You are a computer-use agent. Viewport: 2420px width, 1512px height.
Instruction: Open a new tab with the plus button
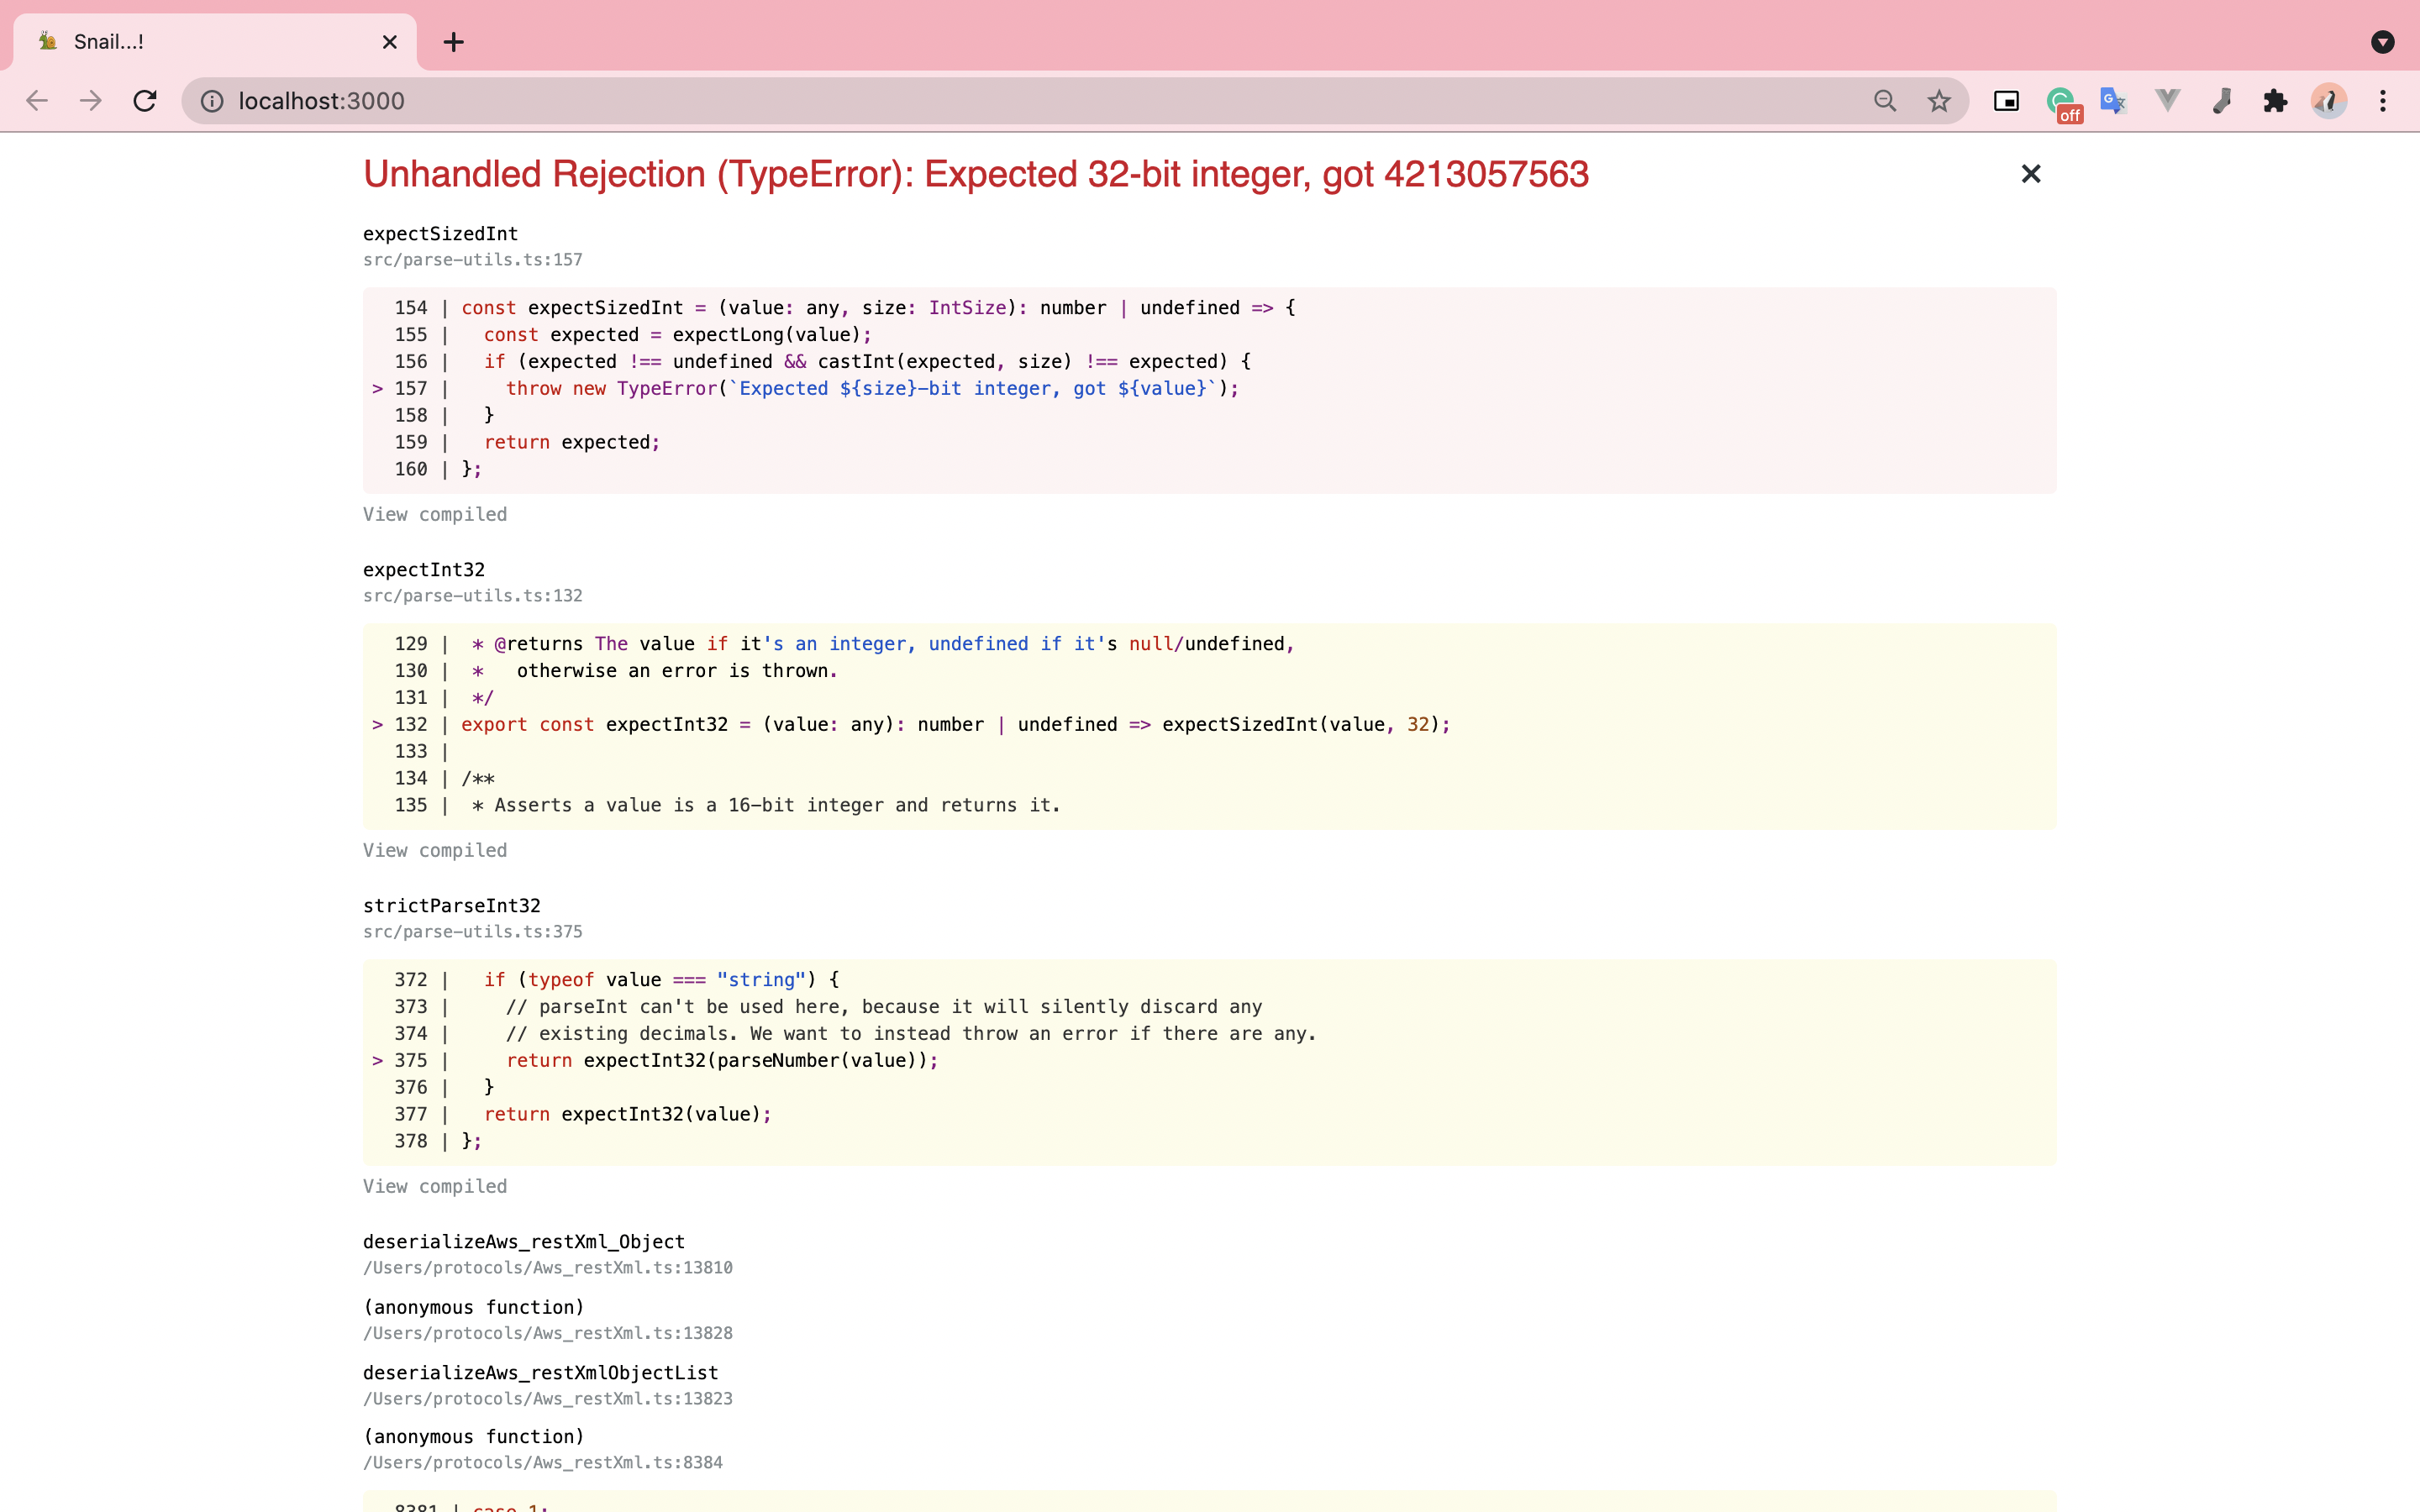click(453, 42)
